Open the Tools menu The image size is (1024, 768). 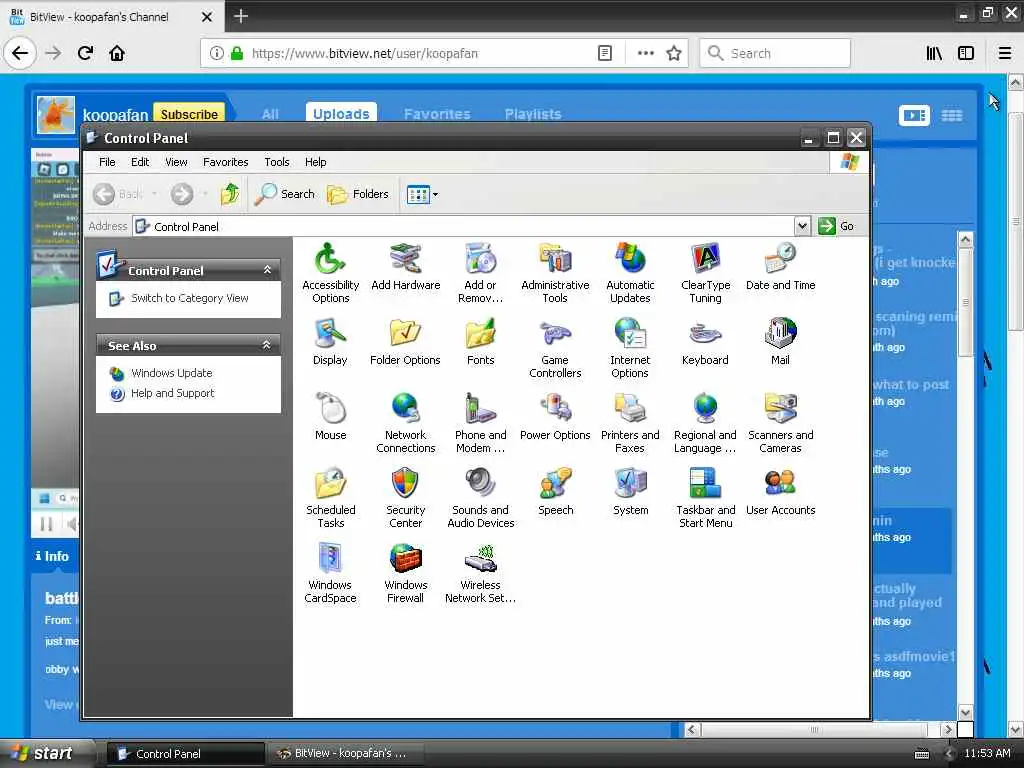[276, 162]
